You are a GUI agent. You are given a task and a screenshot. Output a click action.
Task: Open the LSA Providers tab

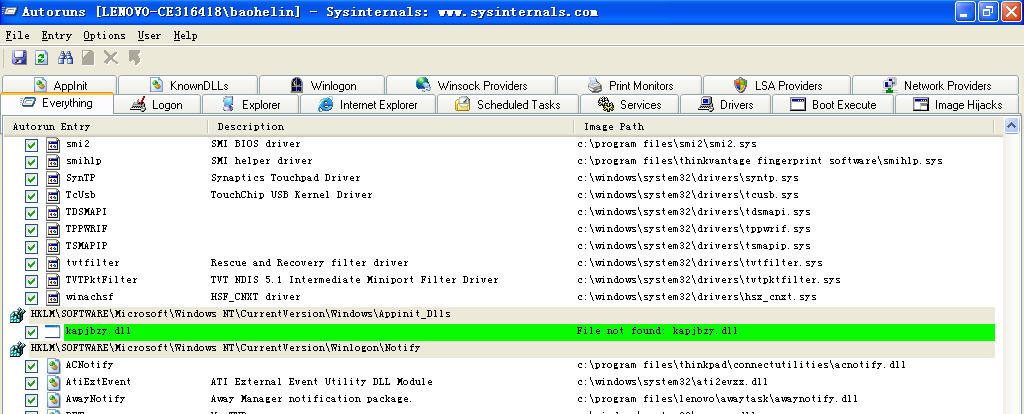[777, 86]
